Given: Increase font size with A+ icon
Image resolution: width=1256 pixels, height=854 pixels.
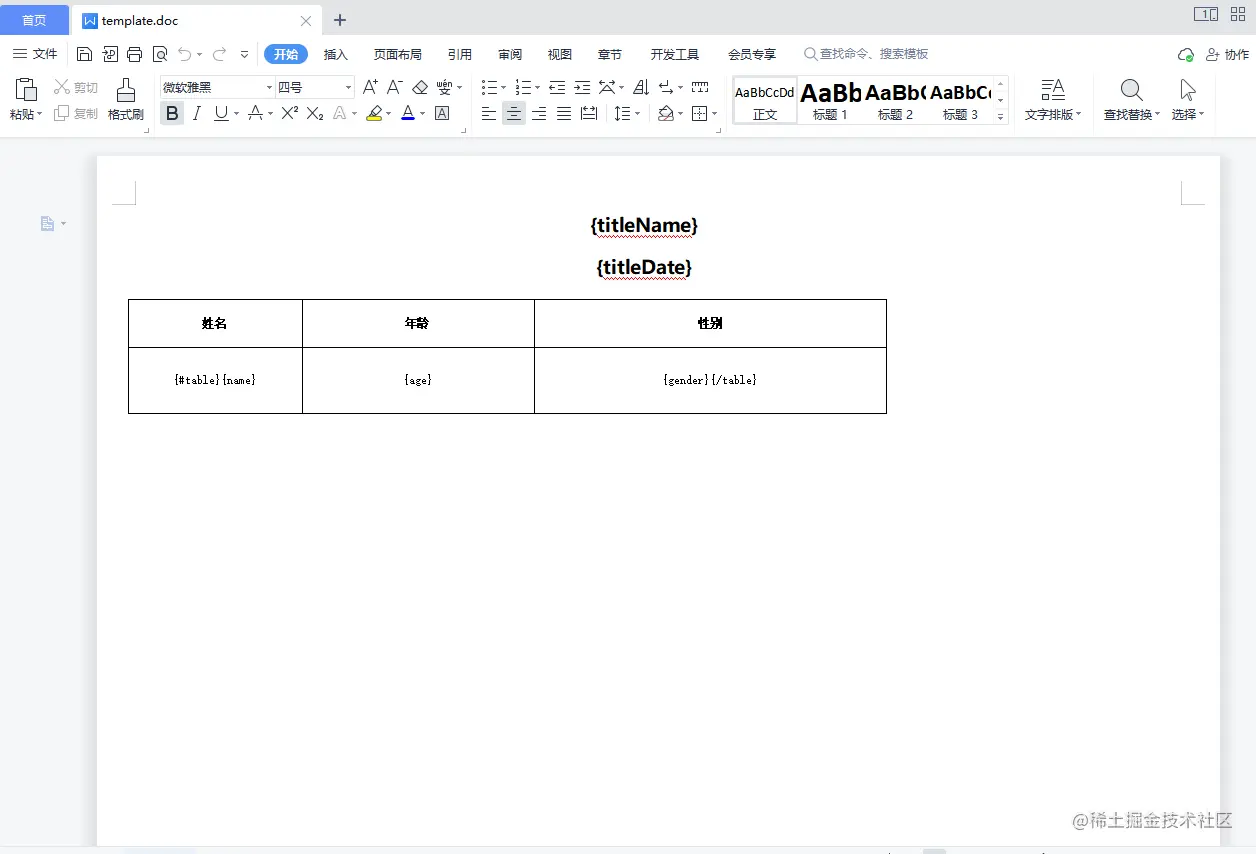Looking at the screenshot, I should tap(370, 88).
